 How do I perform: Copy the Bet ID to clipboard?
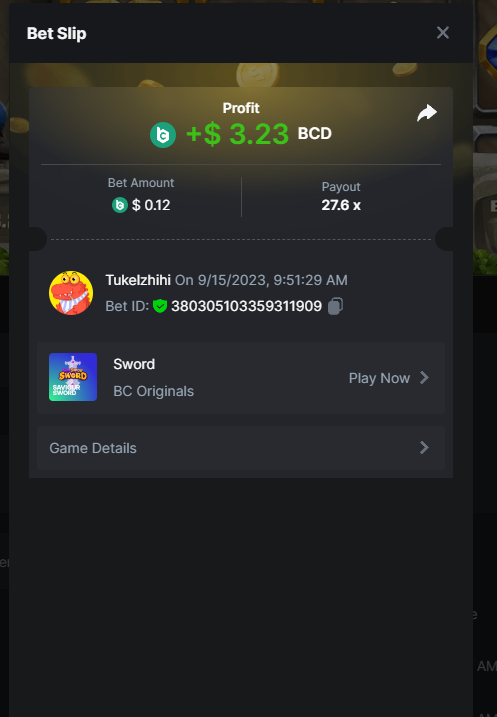click(335, 306)
